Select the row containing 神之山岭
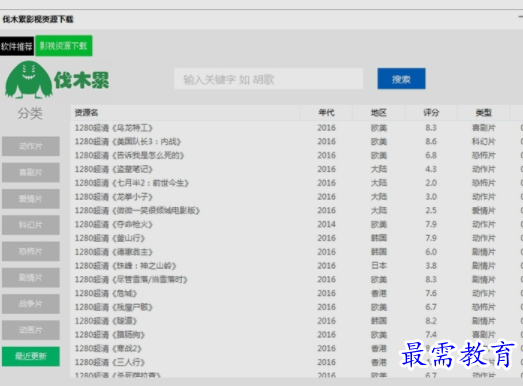The height and width of the screenshot is (386, 523). click(297, 266)
